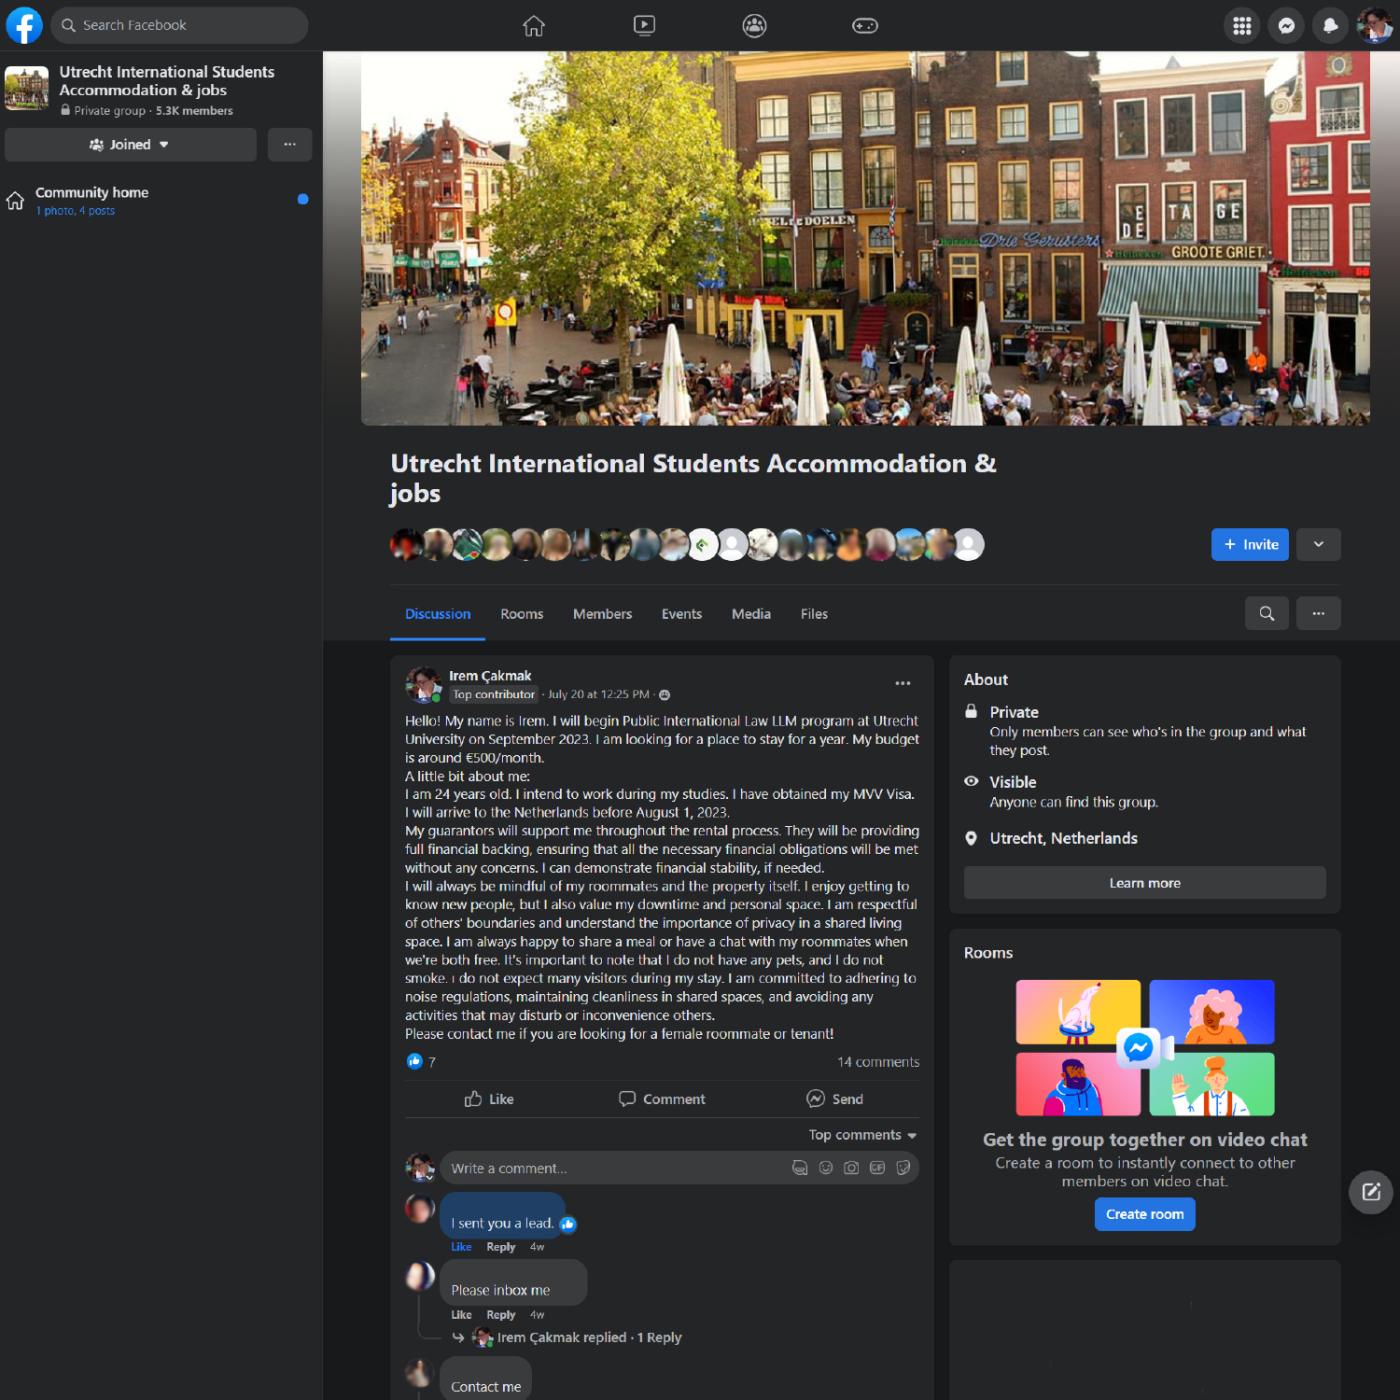
Task: Open the post timestamp July 20
Action: tap(598, 694)
